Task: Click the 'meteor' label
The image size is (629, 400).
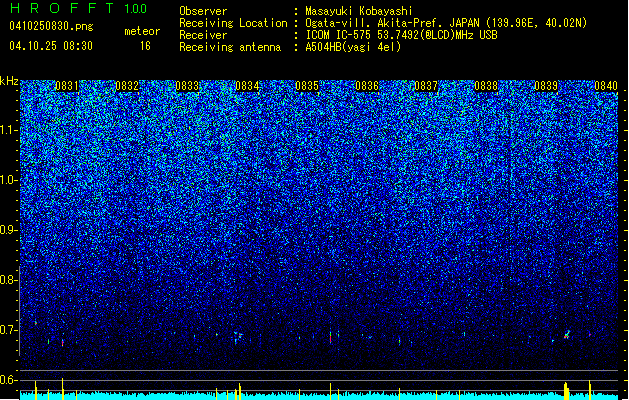Action: coord(142,31)
